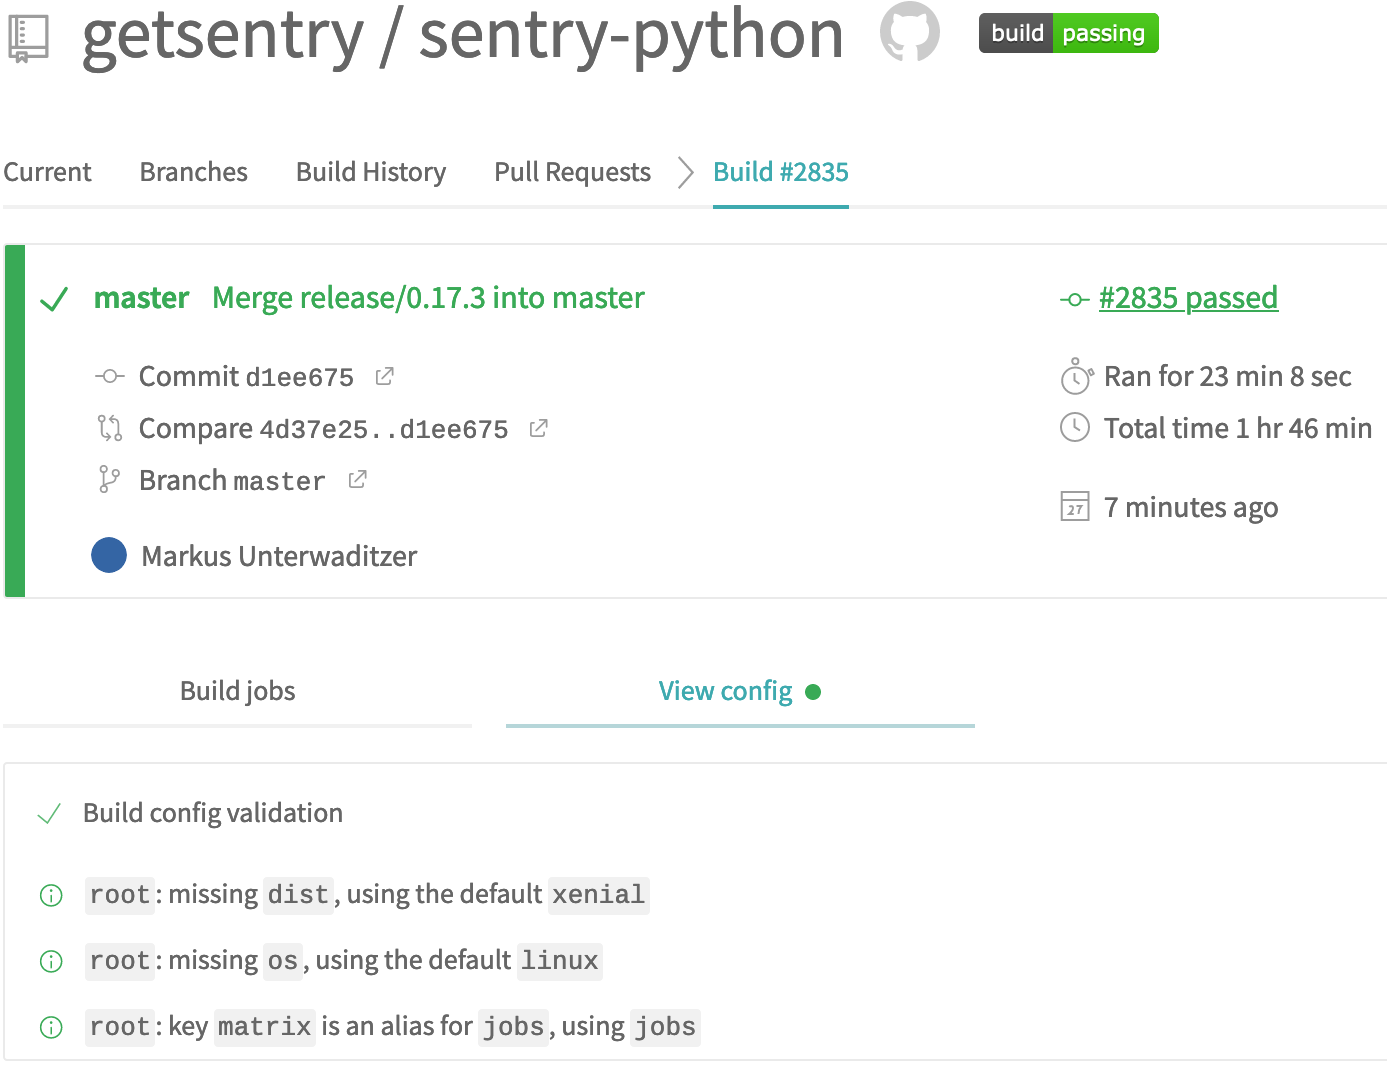Go to the Pull Requests tab
Viewport: 1387px width, 1067px height.
pos(573,172)
